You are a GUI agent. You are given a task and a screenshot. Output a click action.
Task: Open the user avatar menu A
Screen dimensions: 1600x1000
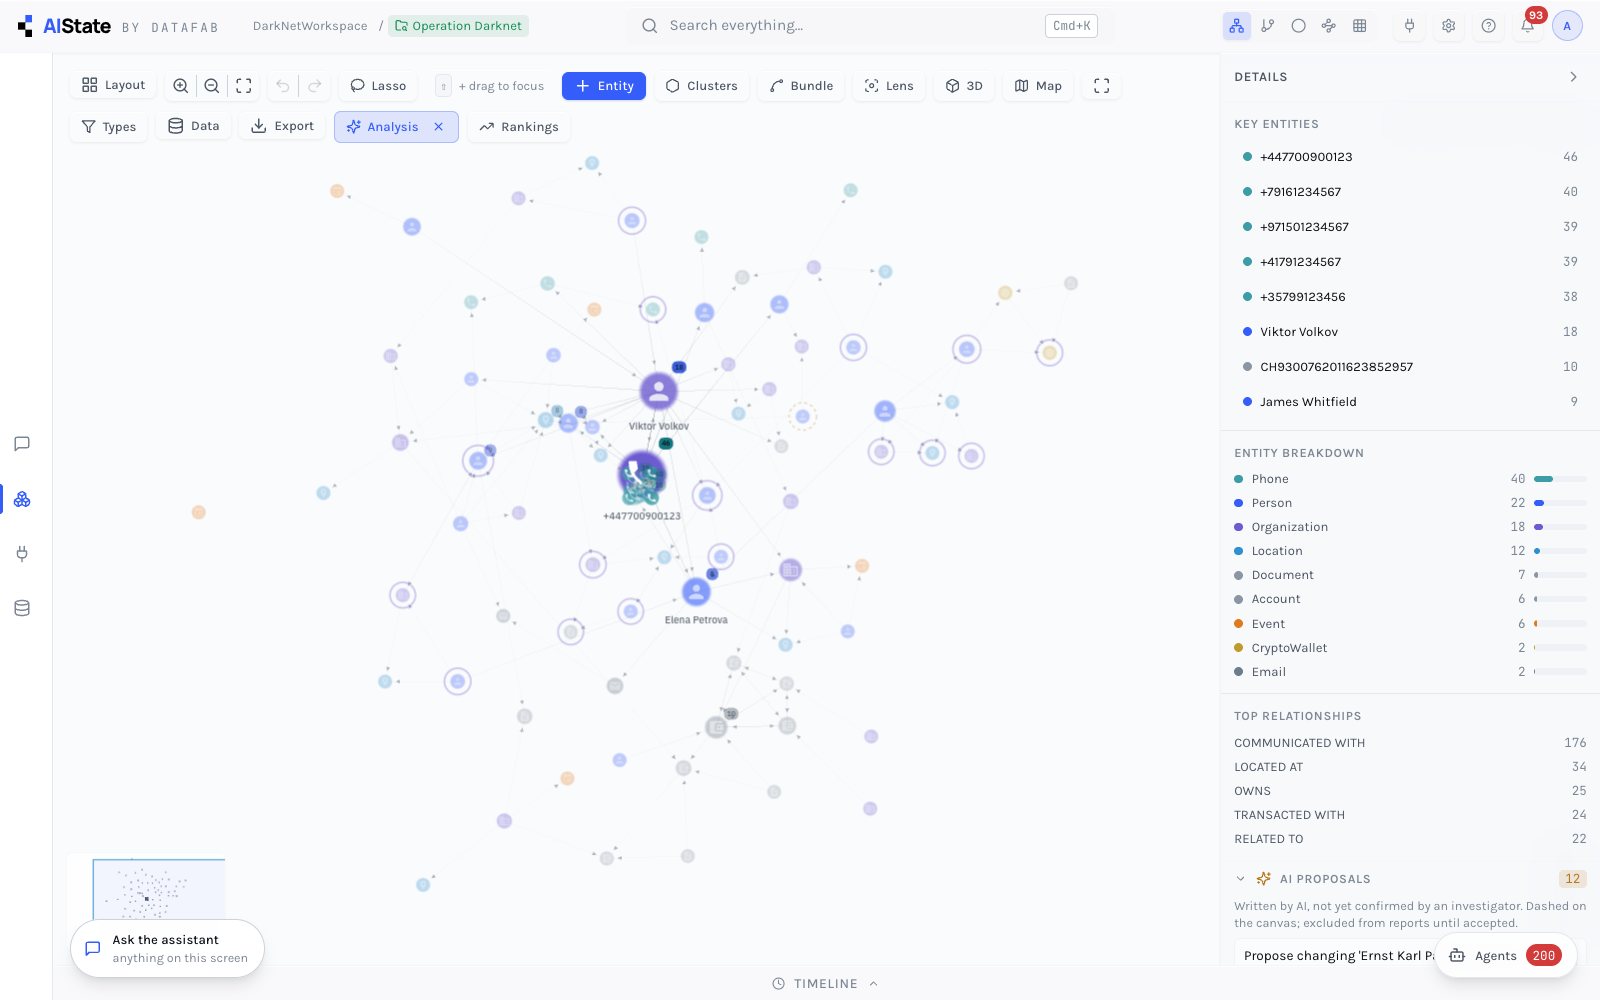coord(1567,26)
